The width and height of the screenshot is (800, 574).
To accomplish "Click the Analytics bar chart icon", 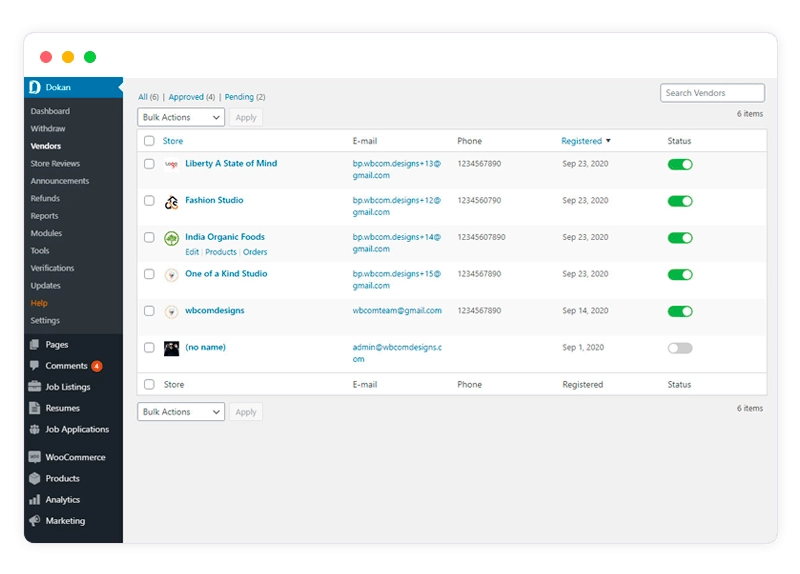I will pyautogui.click(x=34, y=499).
